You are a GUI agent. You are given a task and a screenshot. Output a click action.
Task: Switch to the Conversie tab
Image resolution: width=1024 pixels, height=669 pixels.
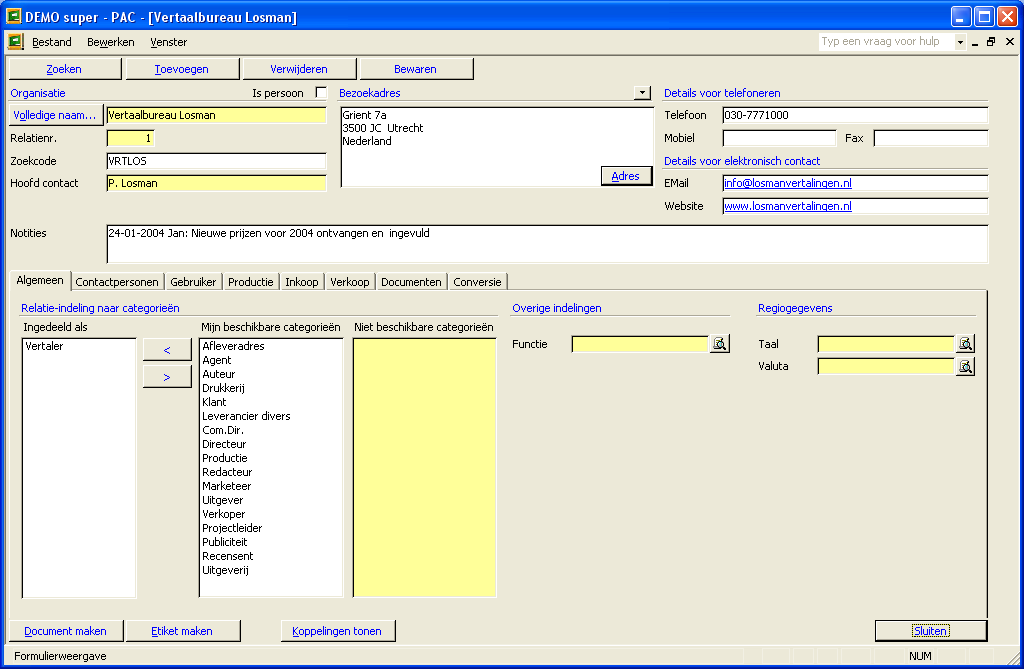(x=477, y=282)
